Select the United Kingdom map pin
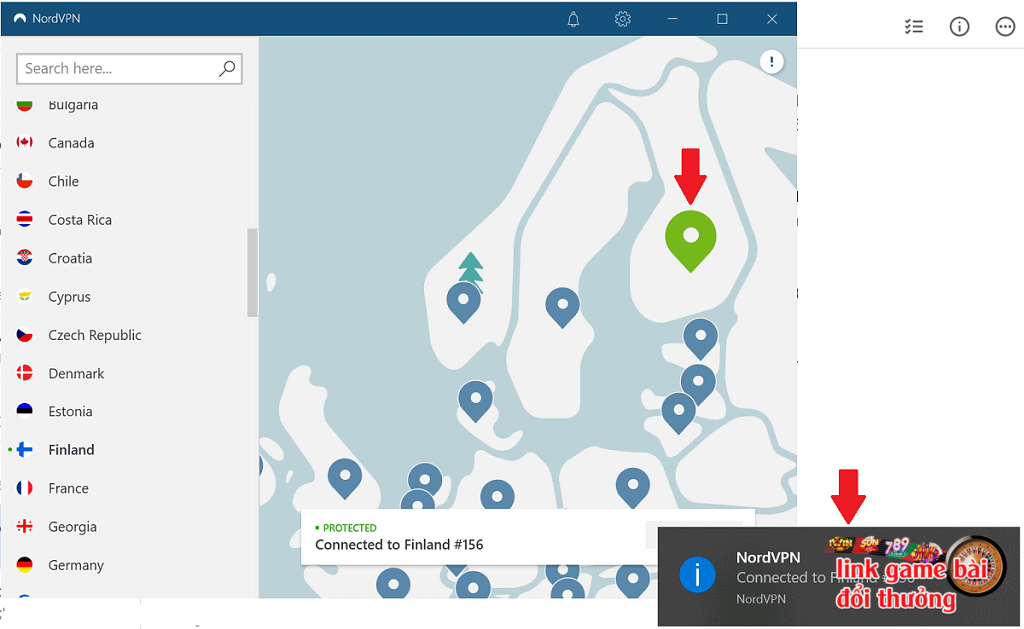The height and width of the screenshot is (629, 1024). click(x=345, y=478)
